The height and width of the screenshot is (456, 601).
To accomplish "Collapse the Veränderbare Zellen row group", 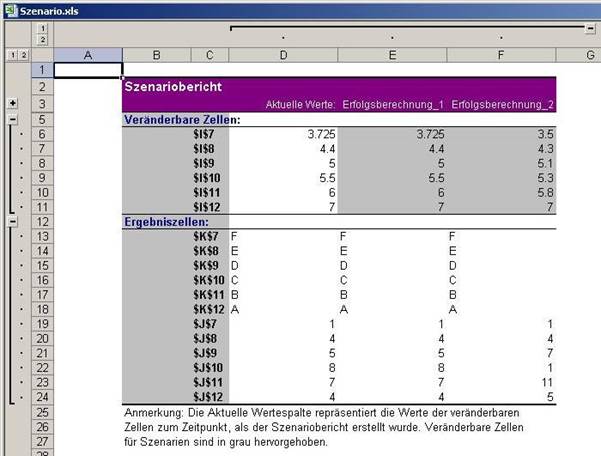I will coord(11,119).
